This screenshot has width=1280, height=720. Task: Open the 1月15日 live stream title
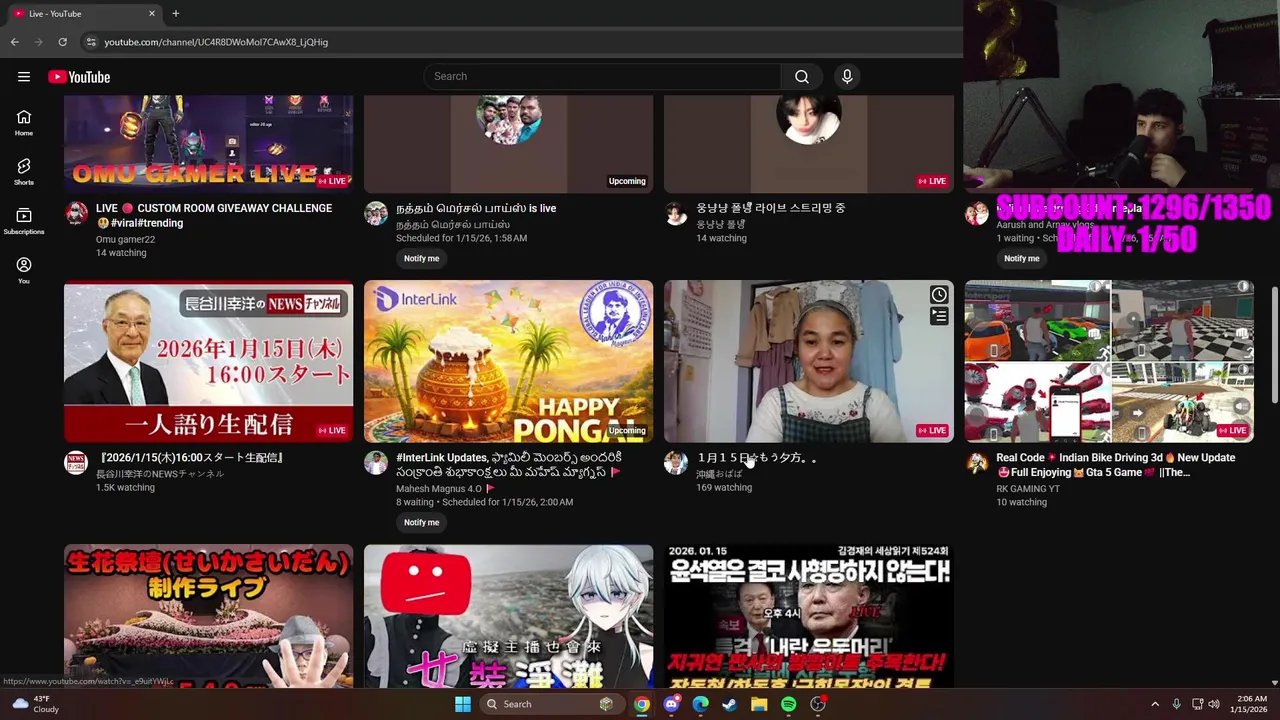tap(756, 458)
